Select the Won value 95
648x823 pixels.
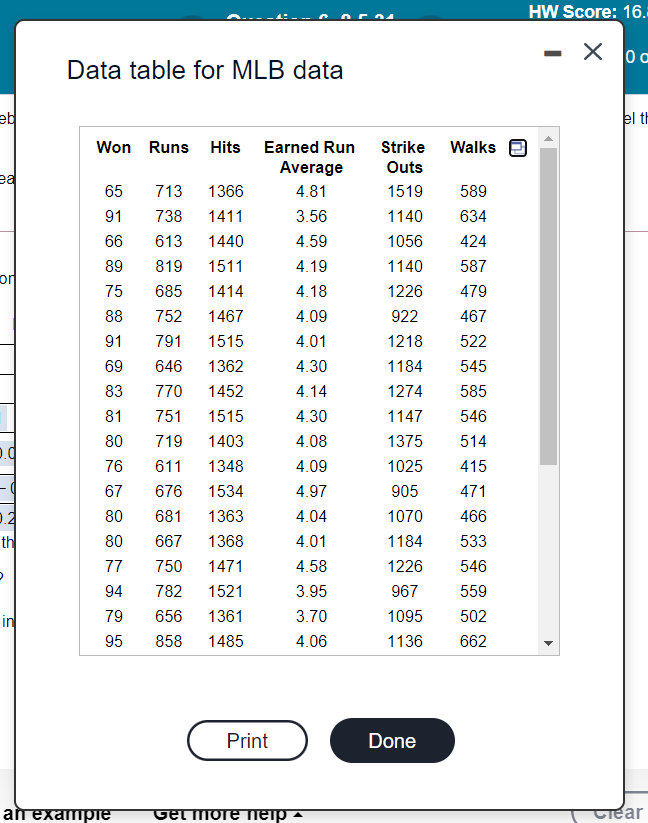(x=113, y=641)
